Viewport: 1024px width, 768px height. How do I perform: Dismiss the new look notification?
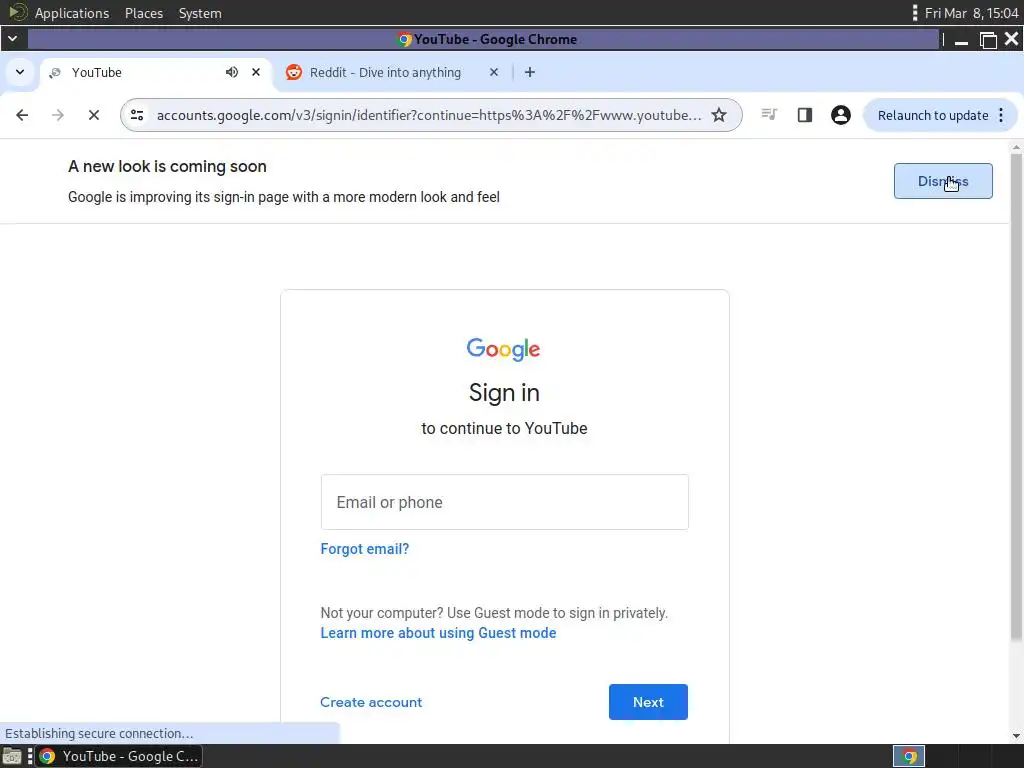[x=943, y=181]
